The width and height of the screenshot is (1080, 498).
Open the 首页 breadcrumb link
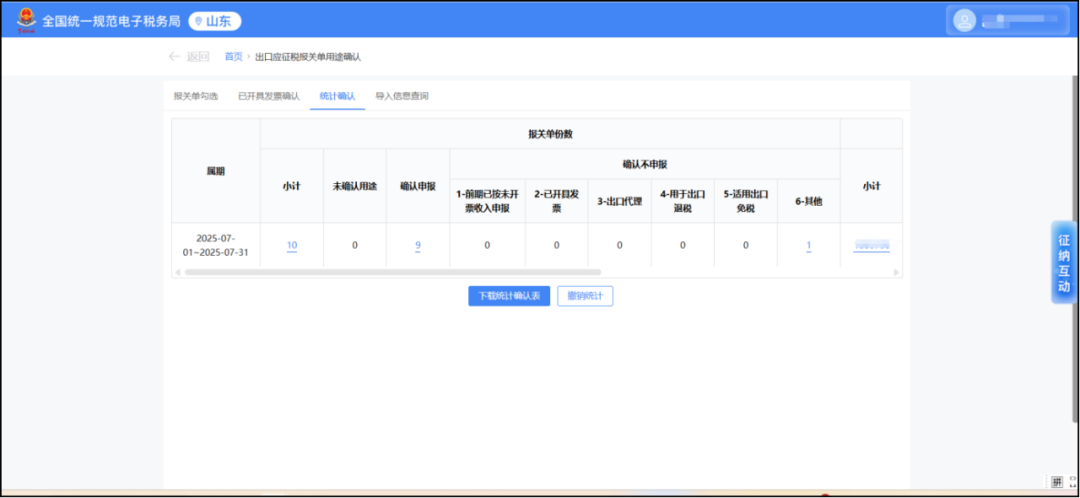(233, 57)
